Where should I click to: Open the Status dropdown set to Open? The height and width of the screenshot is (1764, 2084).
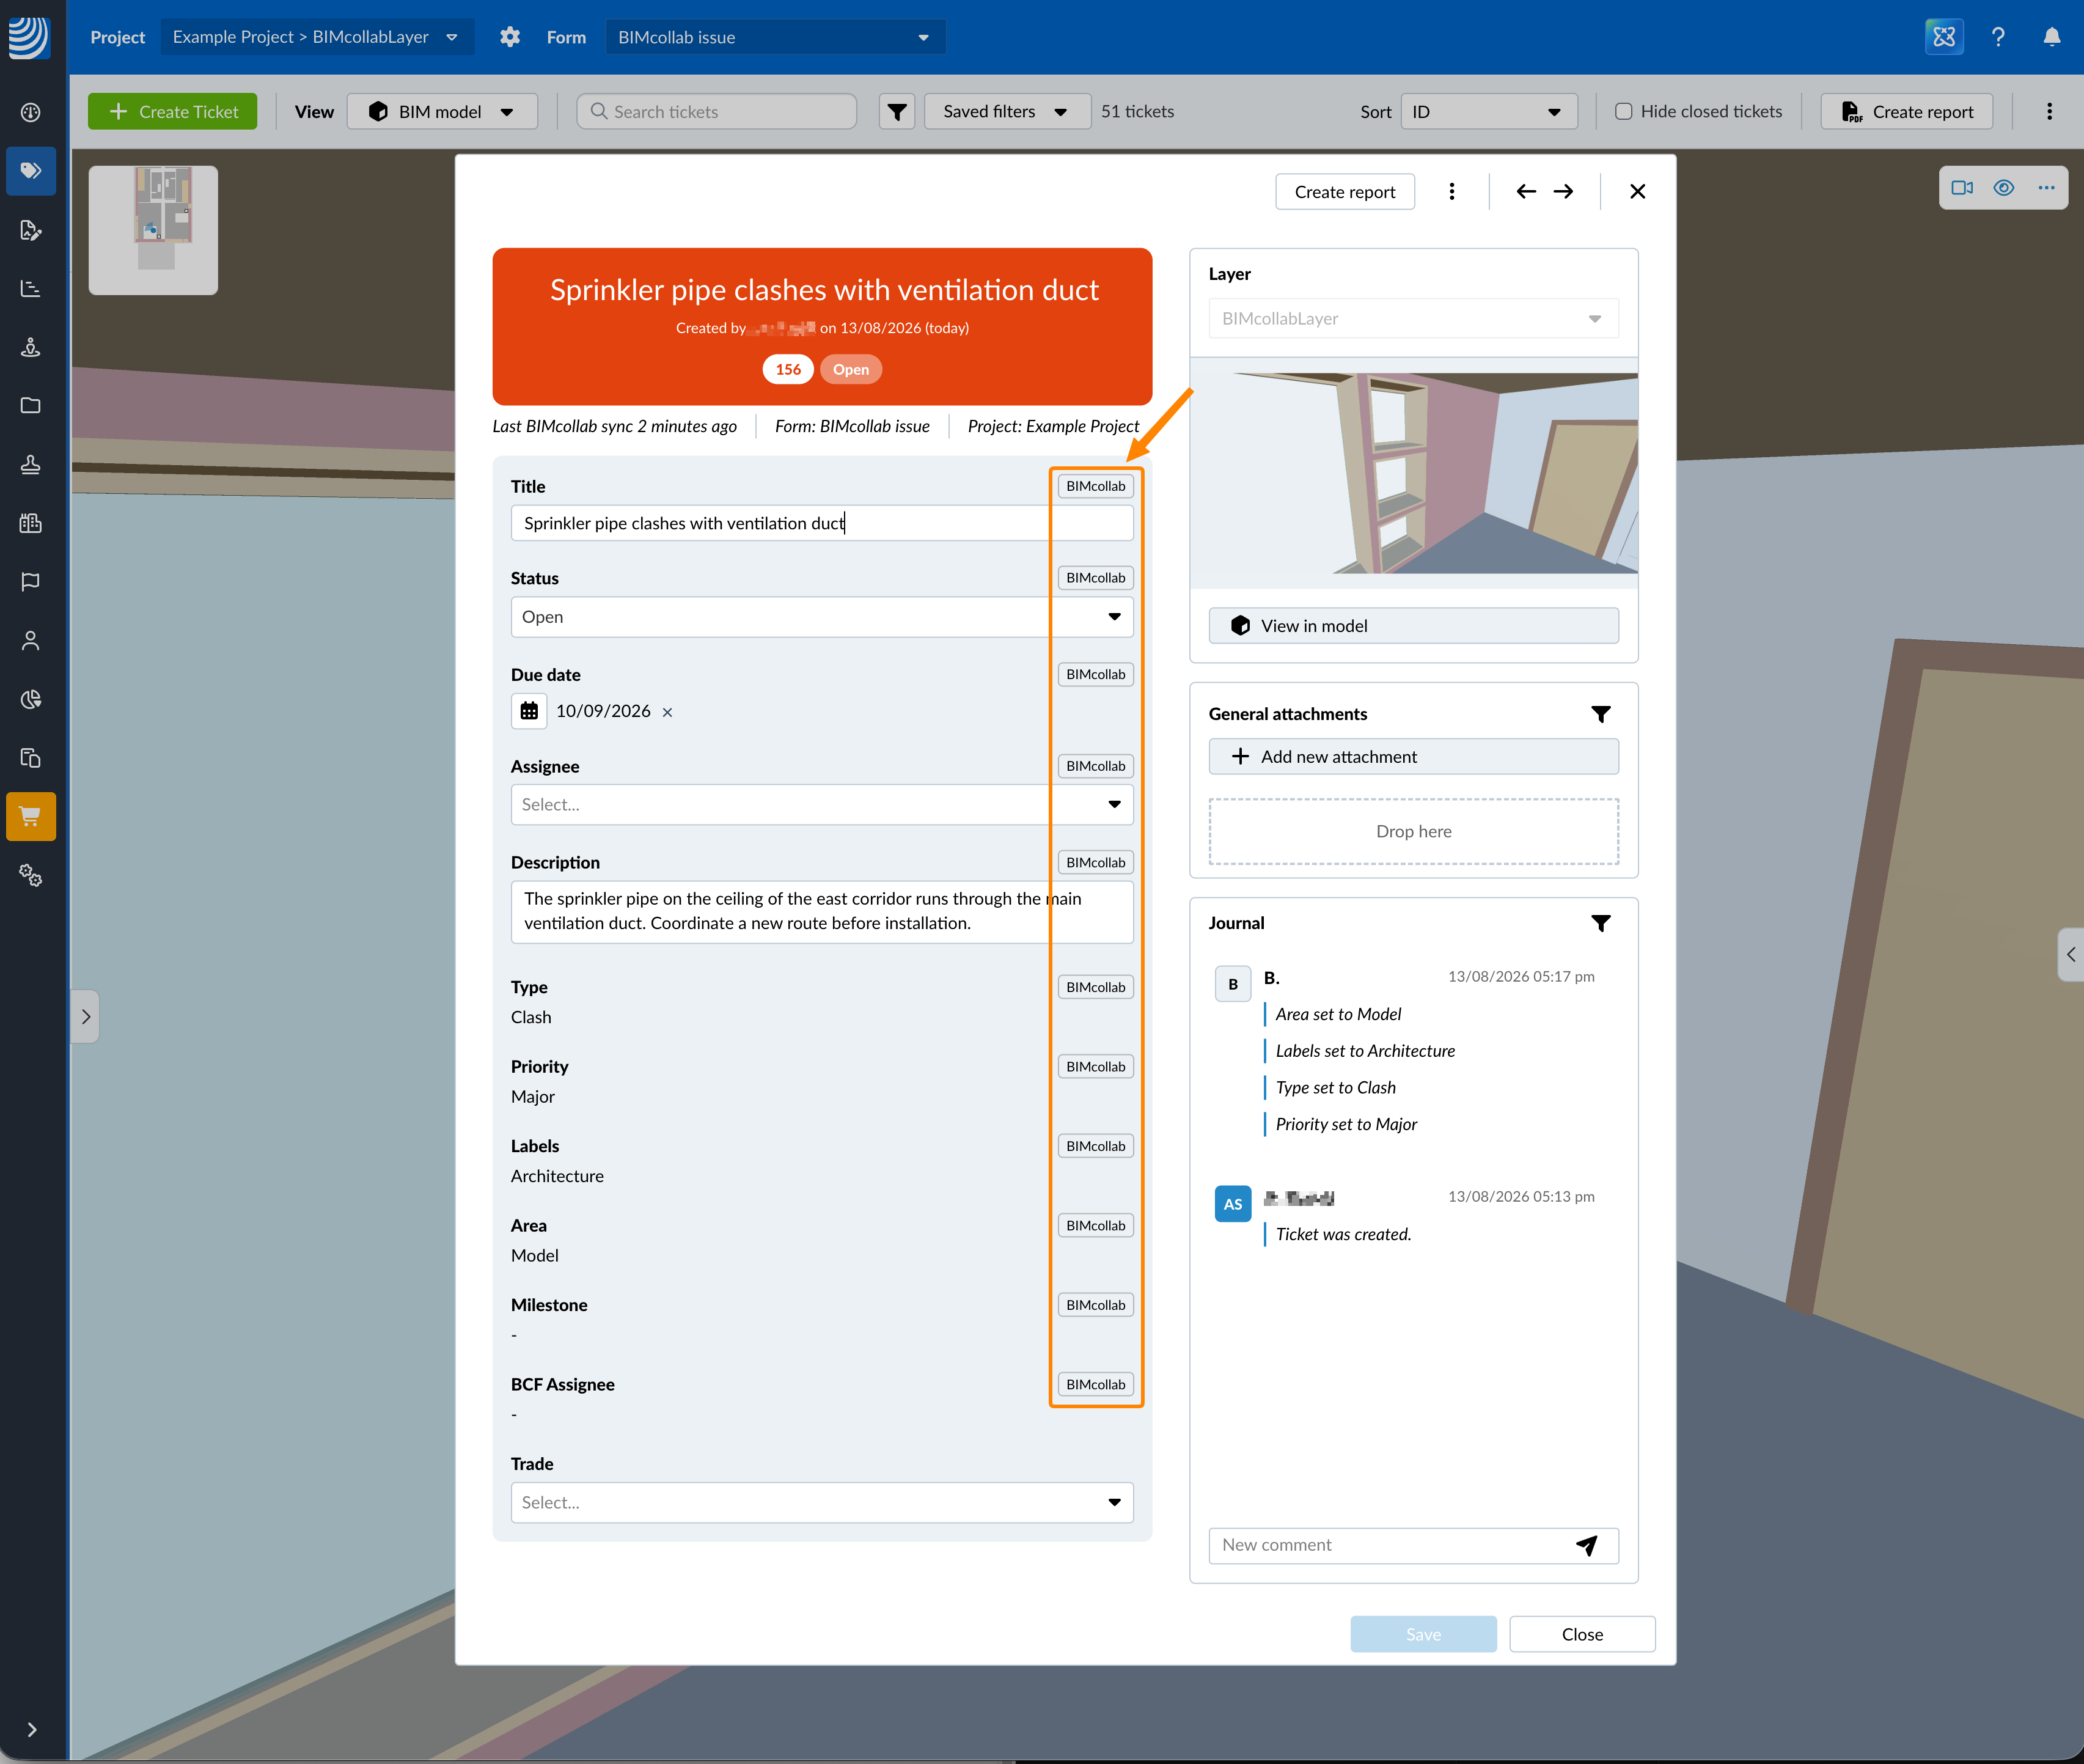(x=822, y=617)
